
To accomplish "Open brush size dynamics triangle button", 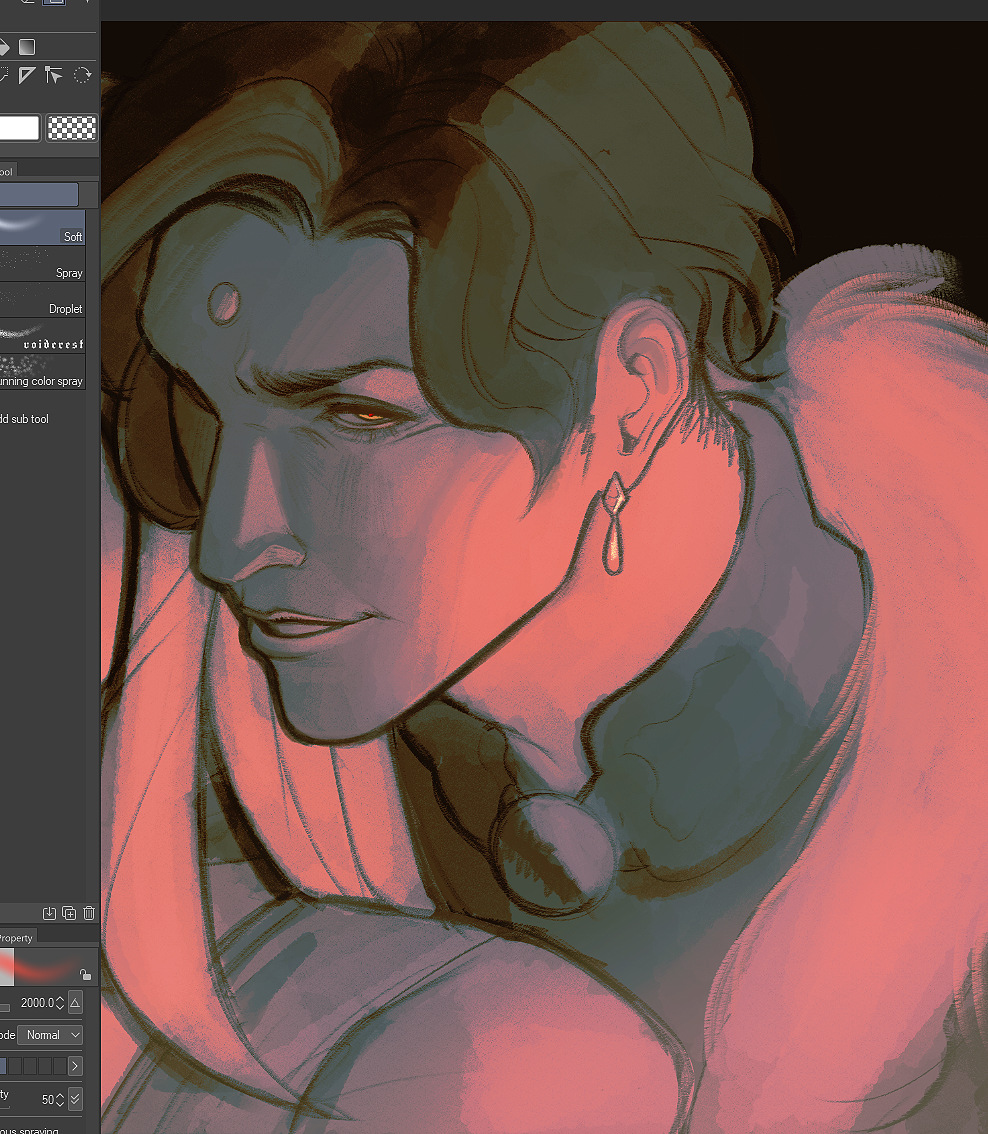I will click(75, 1002).
